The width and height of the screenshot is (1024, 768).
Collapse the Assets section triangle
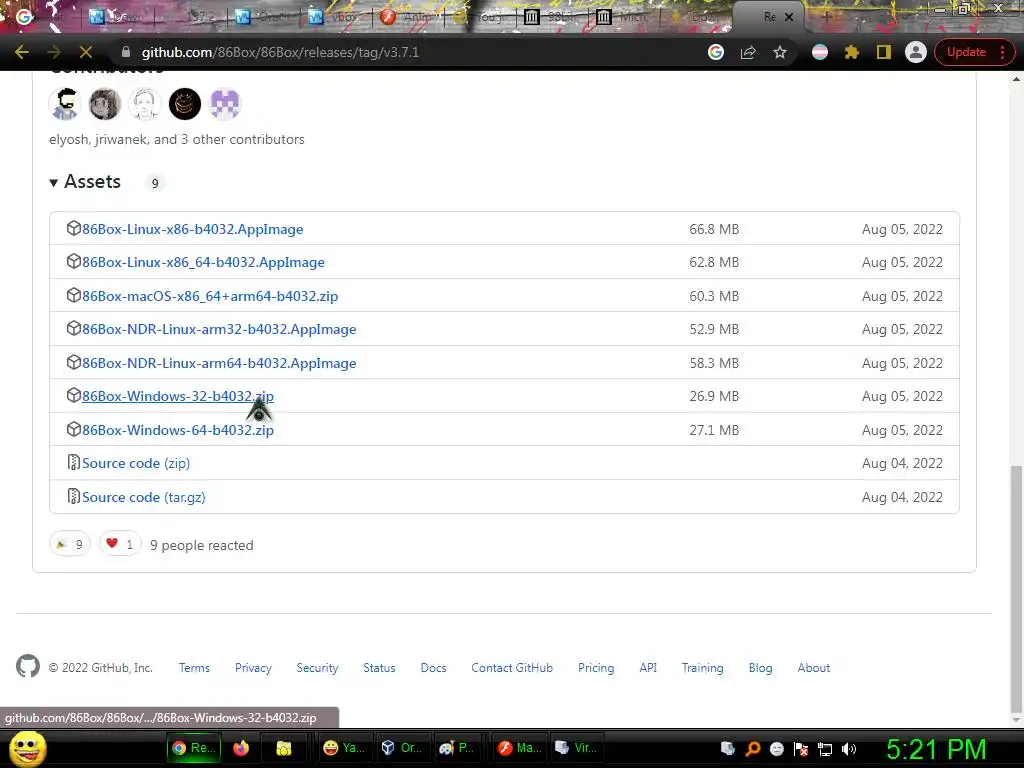point(54,183)
